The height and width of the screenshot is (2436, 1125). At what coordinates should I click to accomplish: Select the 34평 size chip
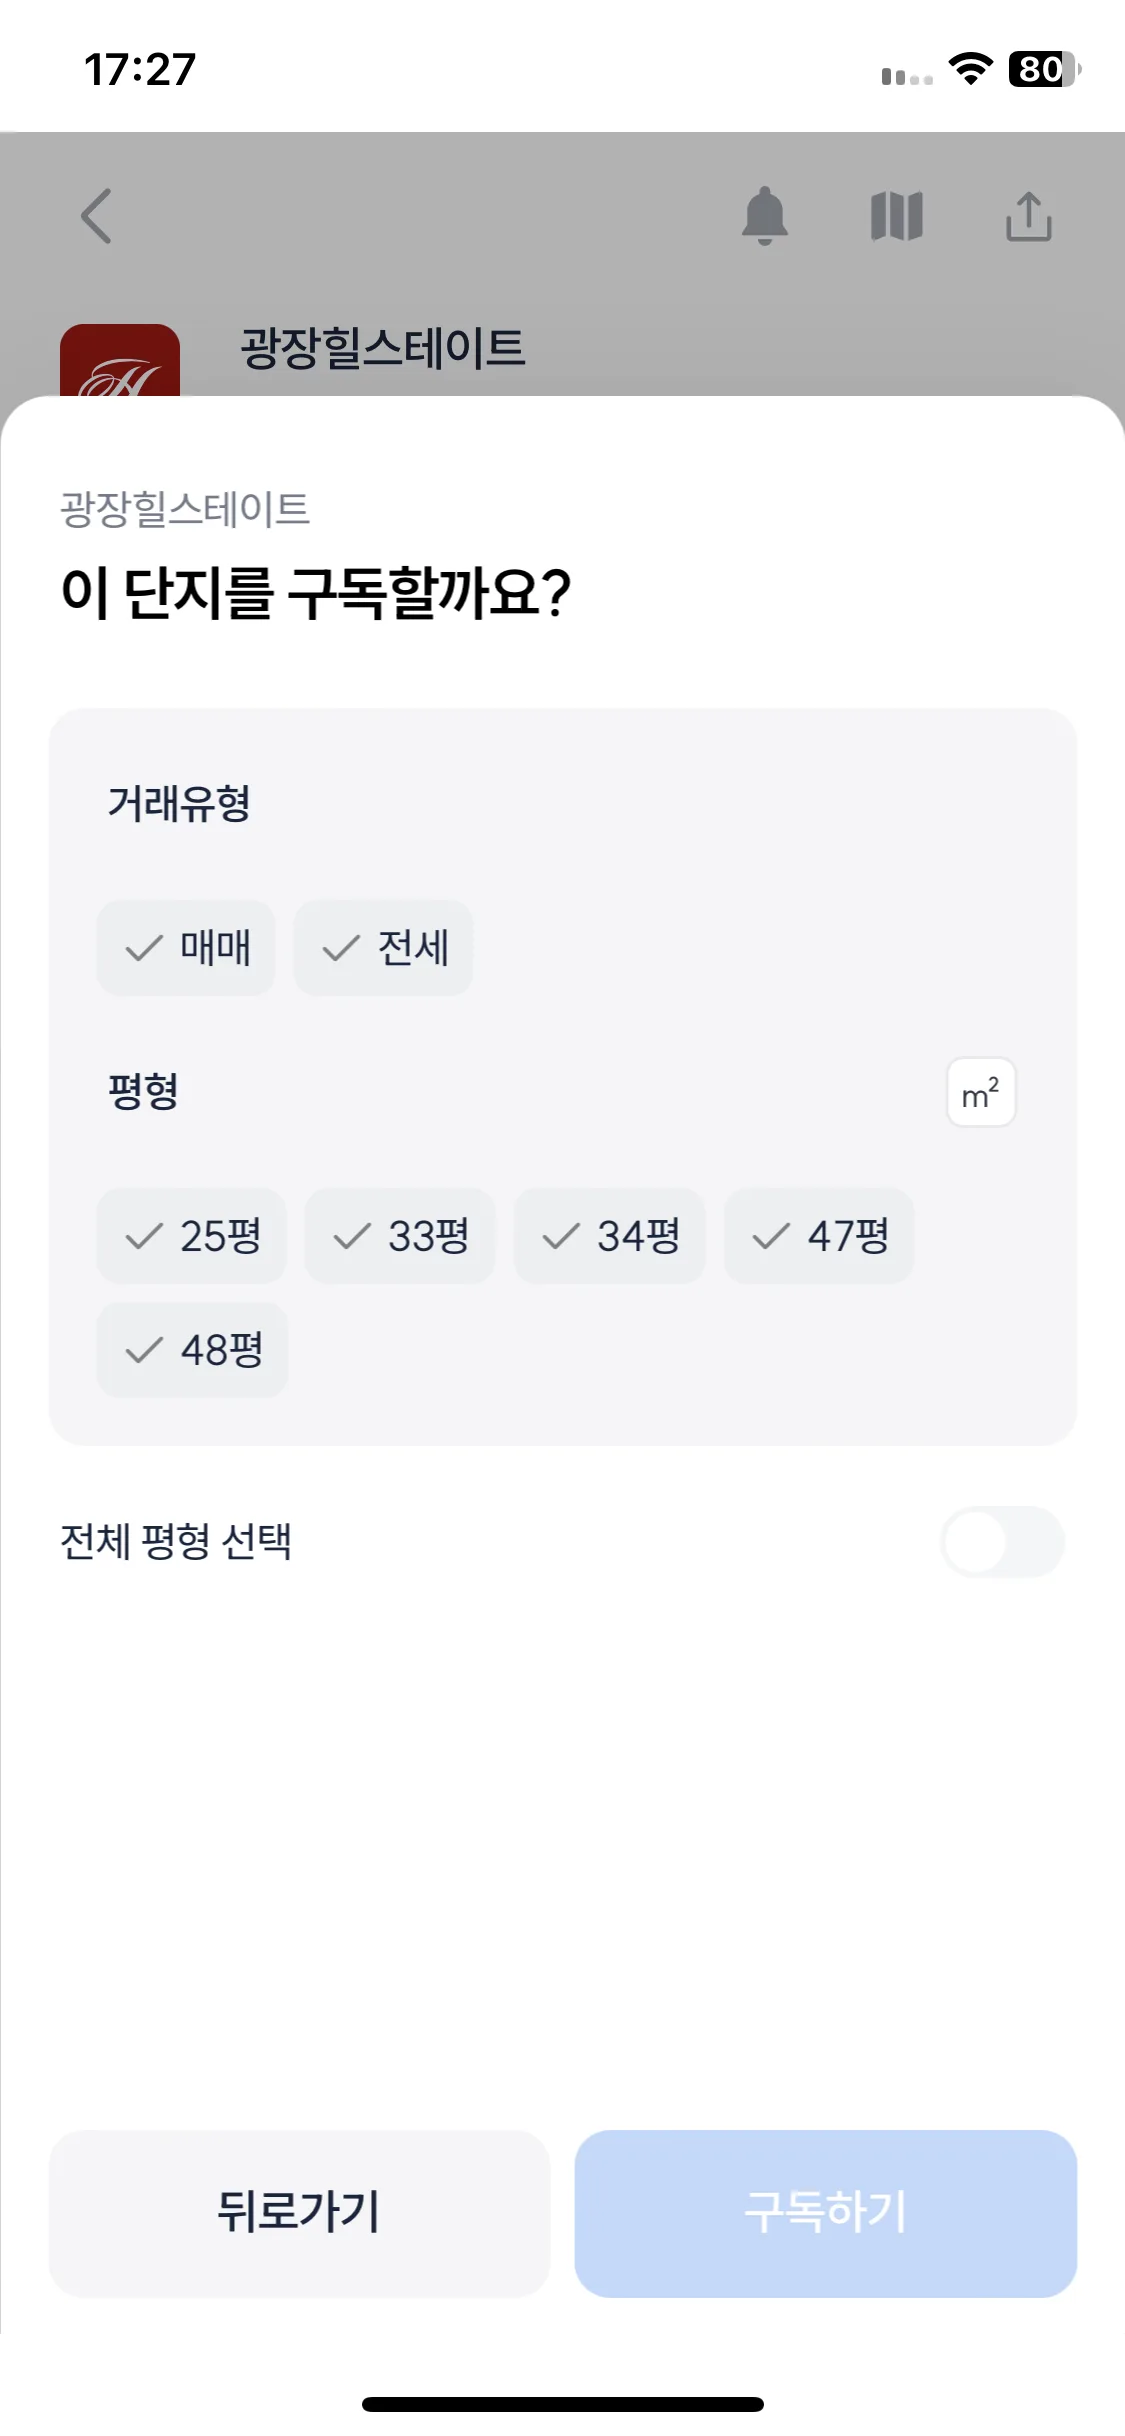610,1236
